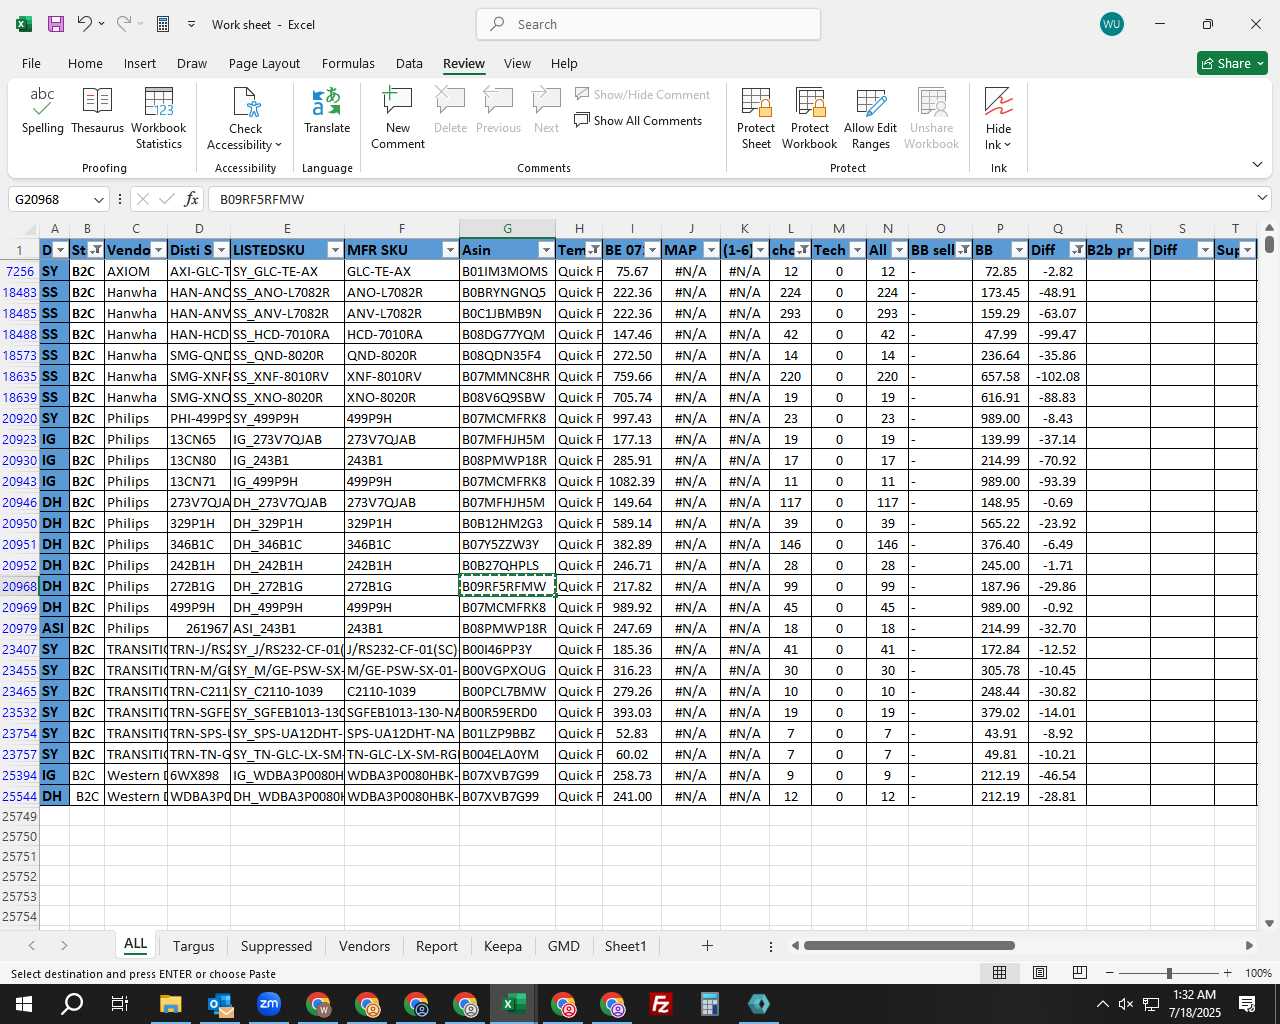Viewport: 1280px width, 1024px height.
Task: Open the WU account profile
Action: pos(1112,24)
